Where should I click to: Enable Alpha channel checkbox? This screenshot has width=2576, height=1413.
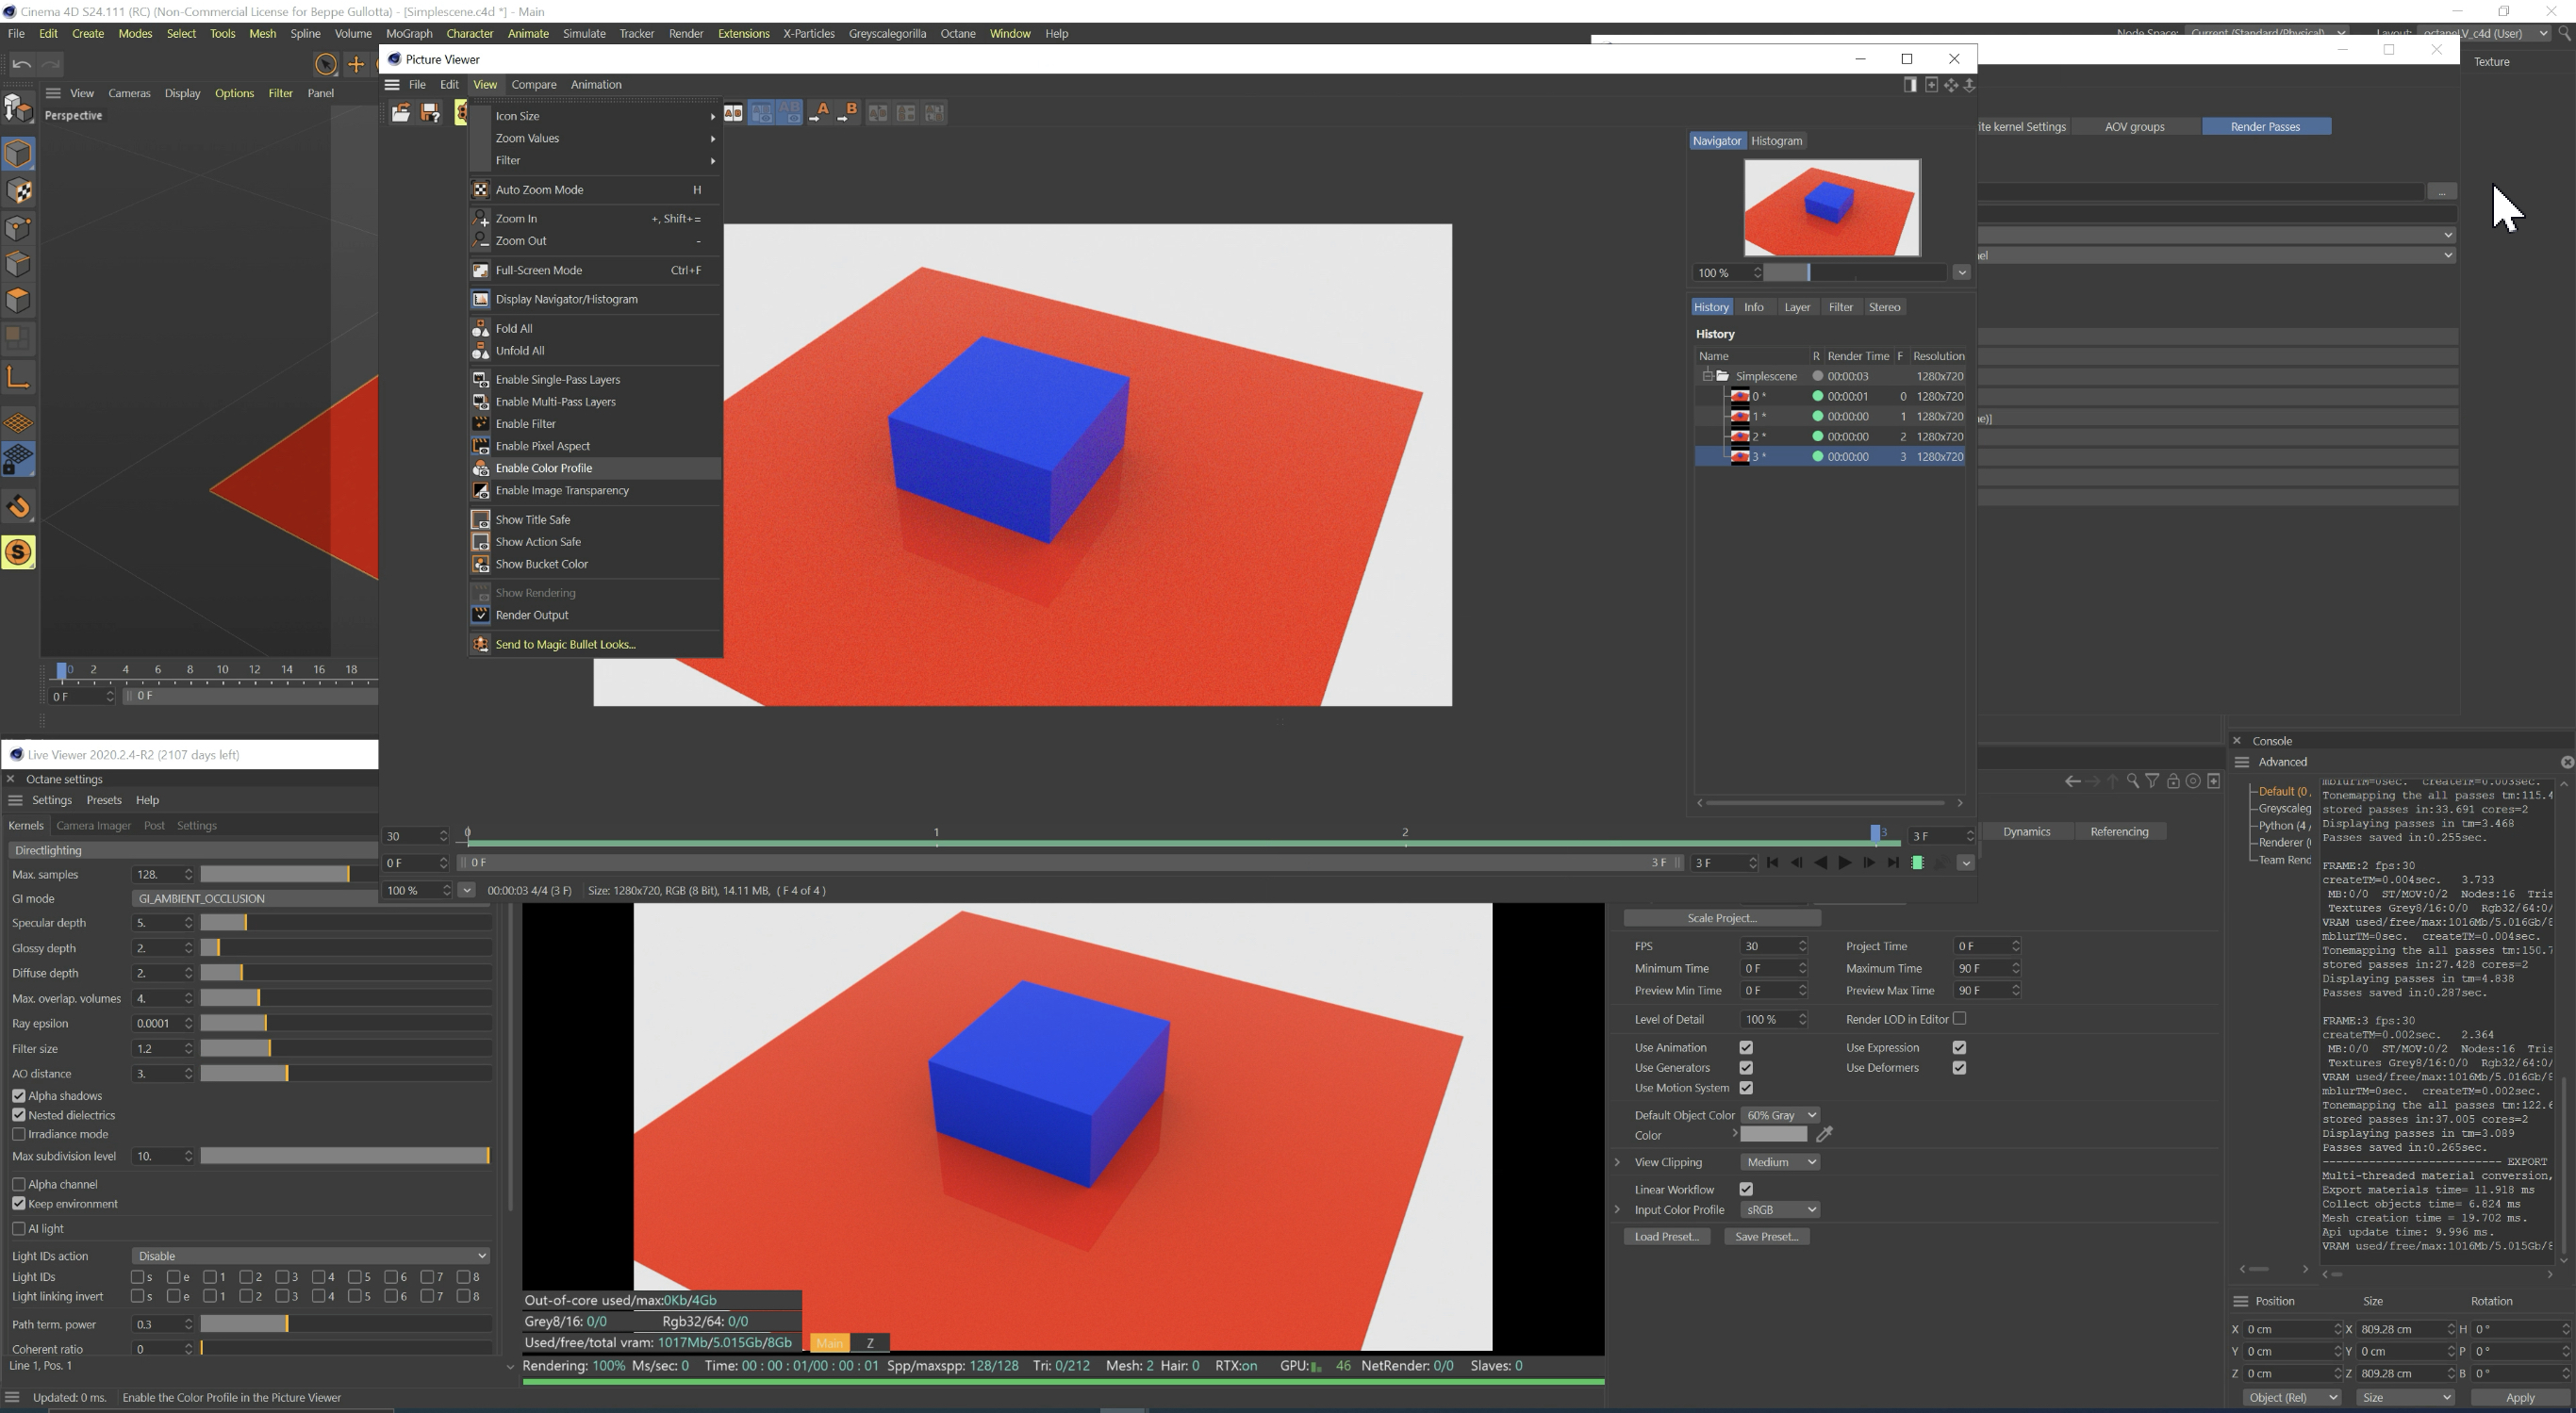pos(18,1184)
